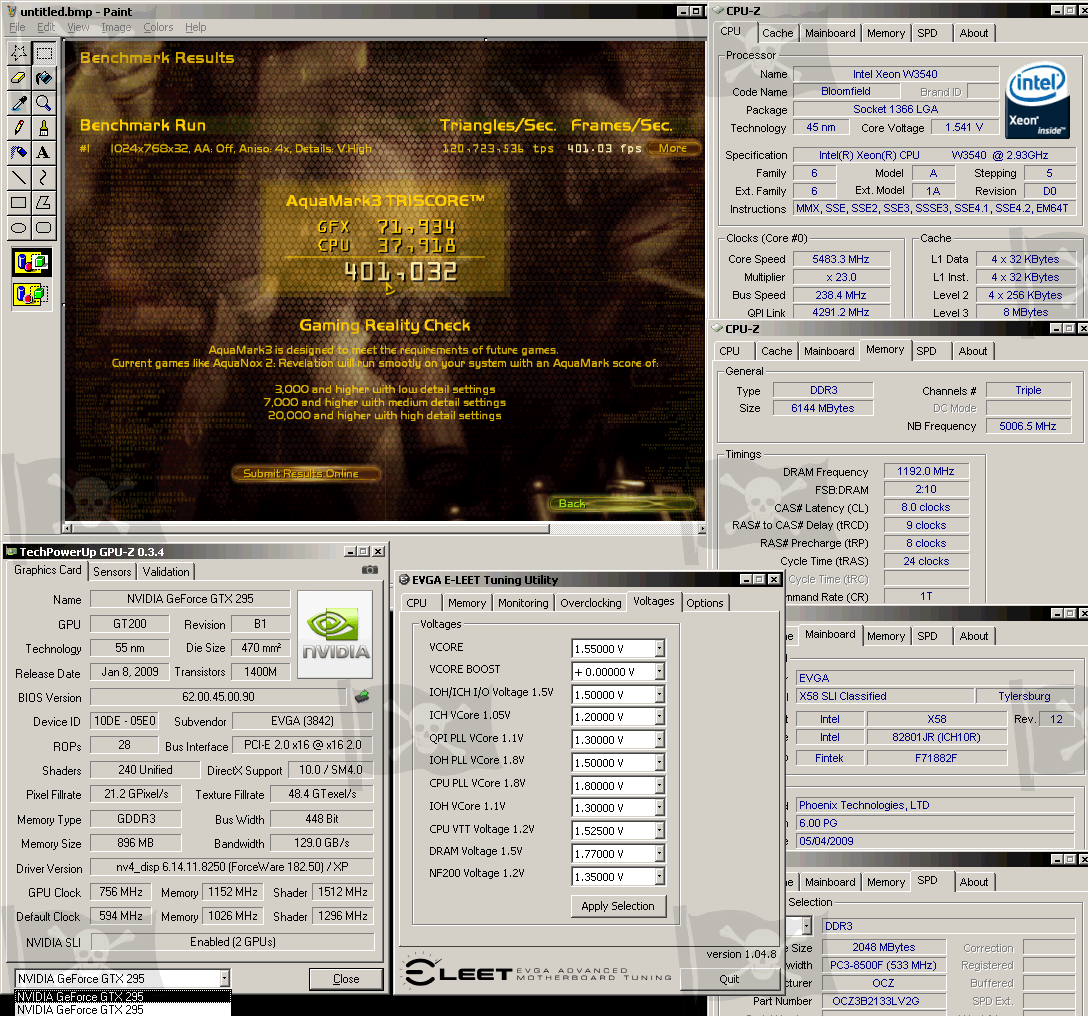Select the Polygon tool in Paint
1088x1016 pixels.
(44, 203)
